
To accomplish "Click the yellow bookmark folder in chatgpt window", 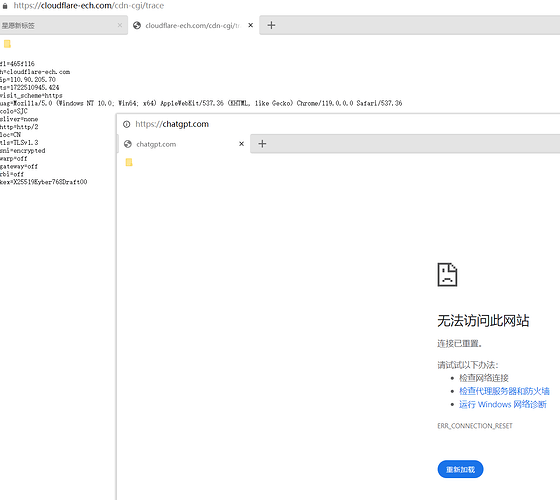I will (129, 162).
